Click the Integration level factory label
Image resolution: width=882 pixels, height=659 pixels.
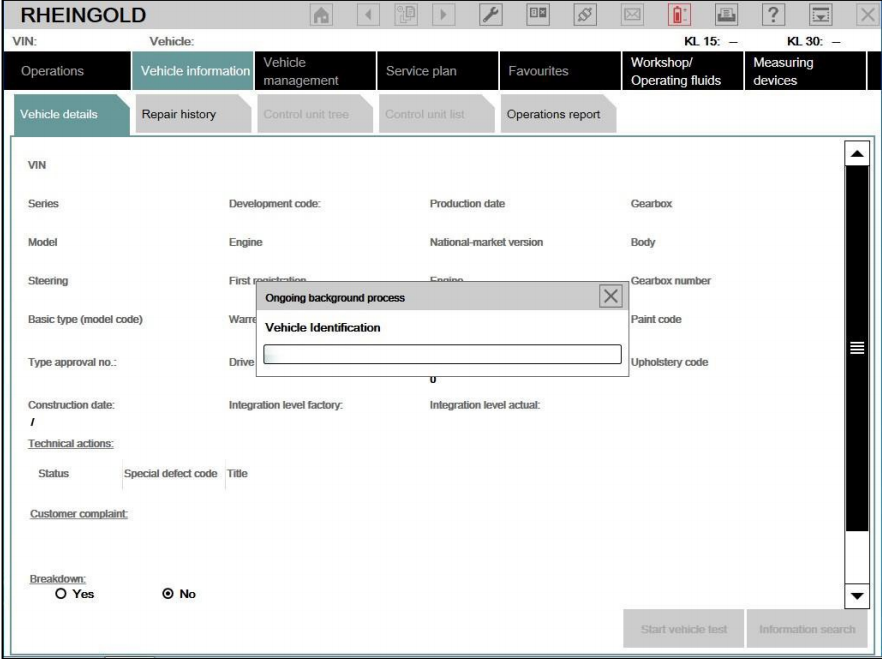(286, 405)
